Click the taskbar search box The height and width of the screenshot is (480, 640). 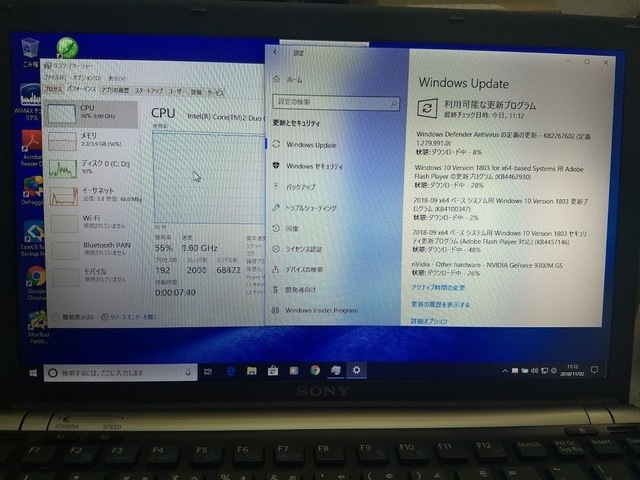click(x=120, y=373)
